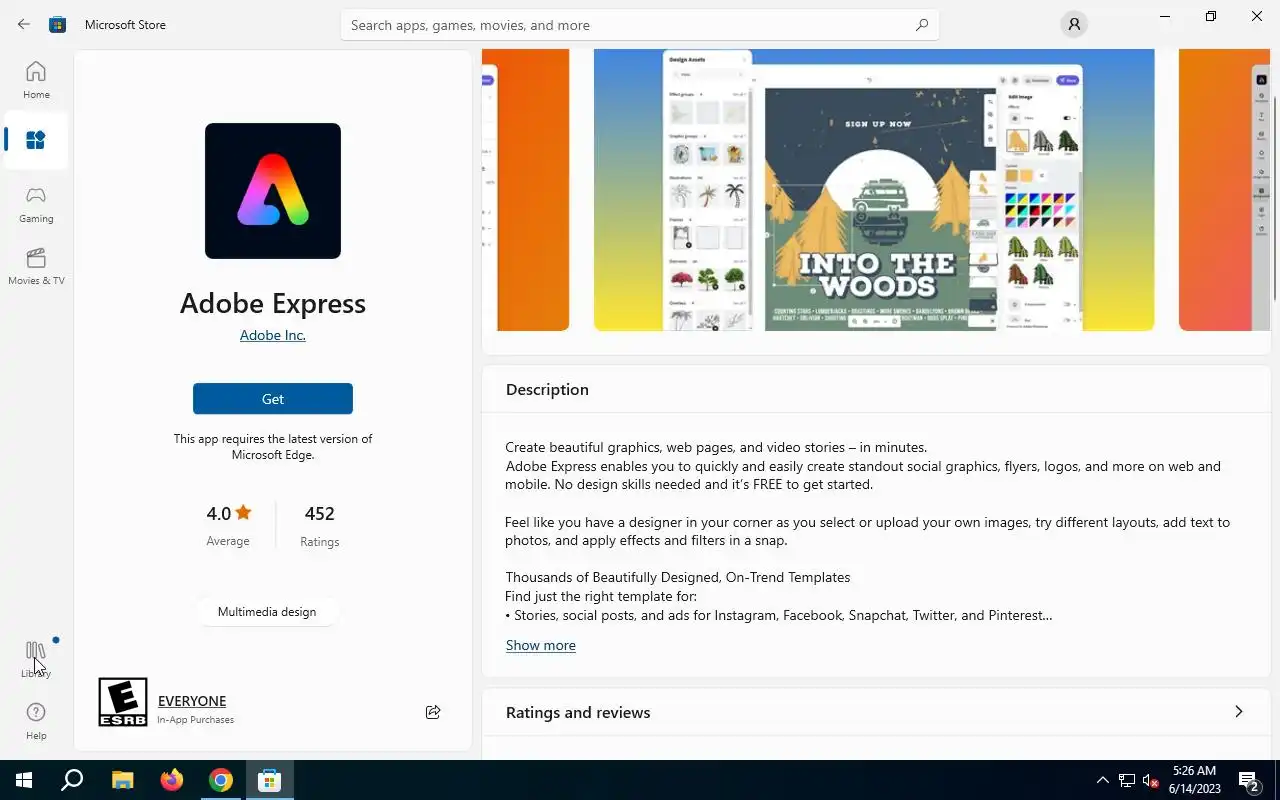Click the ESRB rating badge
Image resolution: width=1280 pixels, height=800 pixels.
pos(123,702)
